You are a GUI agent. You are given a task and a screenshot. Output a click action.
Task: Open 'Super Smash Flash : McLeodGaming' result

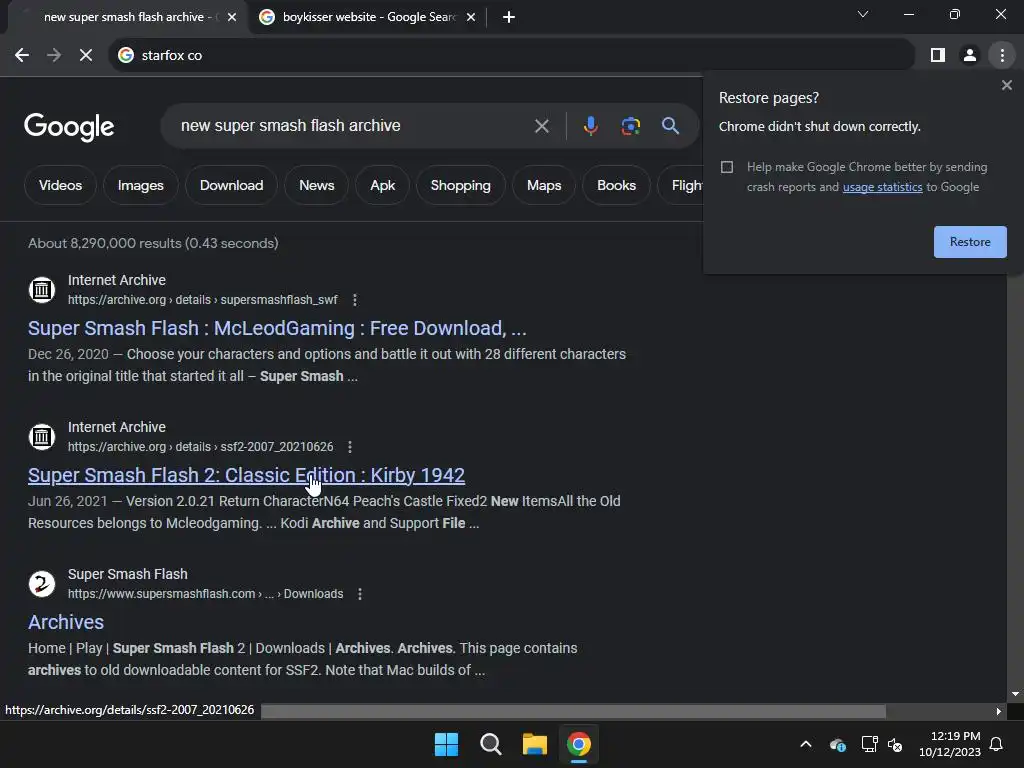coord(277,328)
